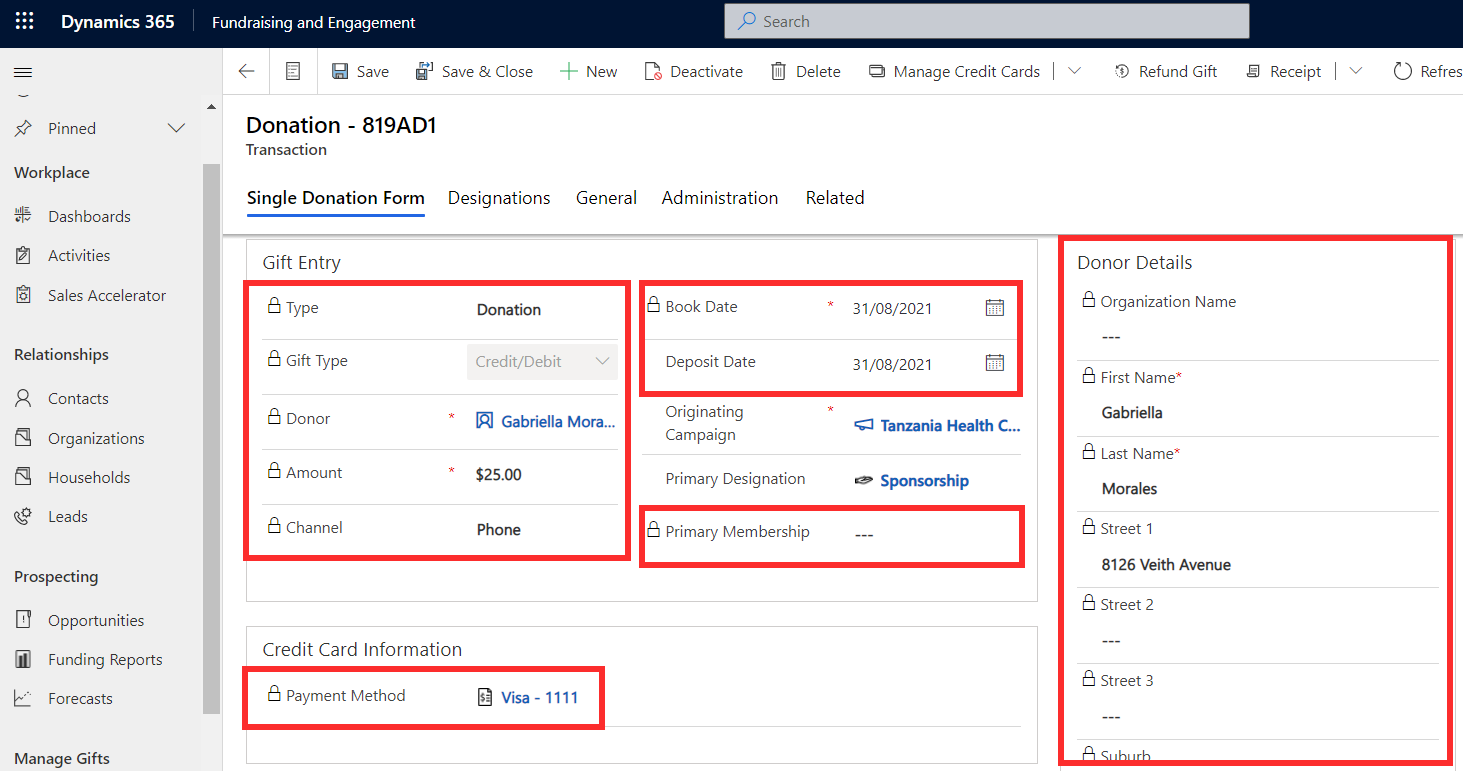Open the Book Date calendar picker

pyautogui.click(x=994, y=308)
